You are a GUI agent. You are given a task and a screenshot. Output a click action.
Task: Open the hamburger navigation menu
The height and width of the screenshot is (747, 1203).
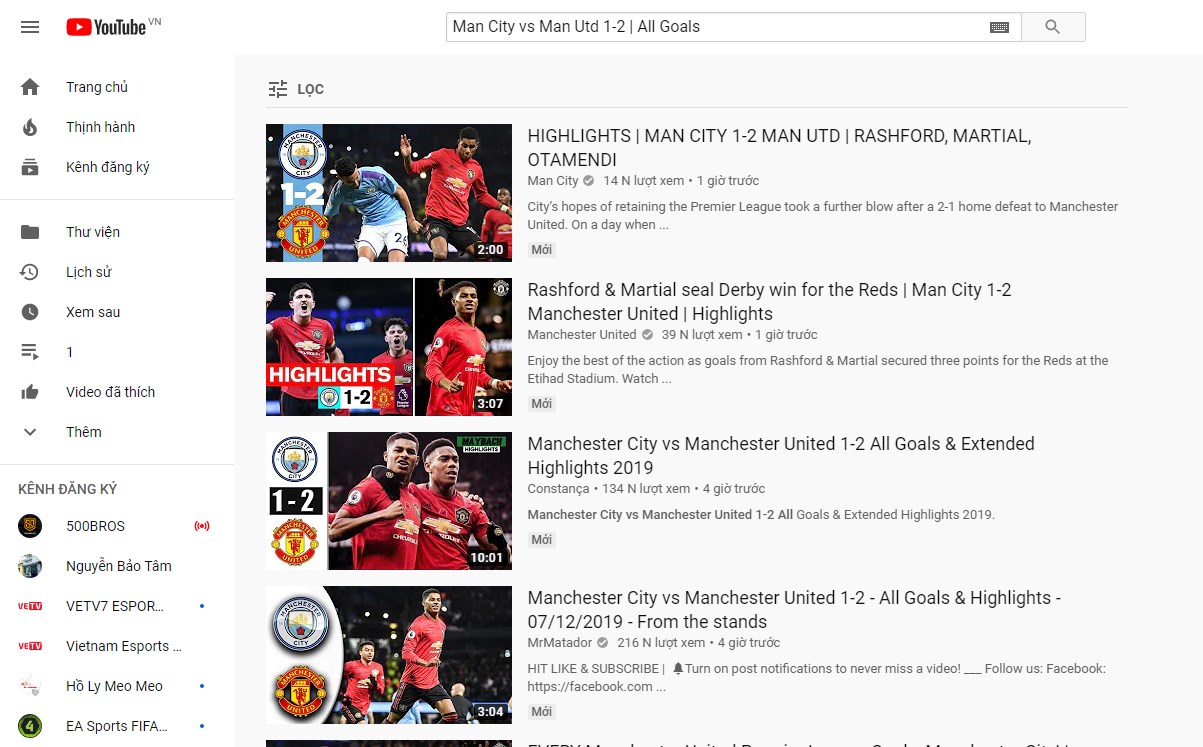[x=30, y=27]
